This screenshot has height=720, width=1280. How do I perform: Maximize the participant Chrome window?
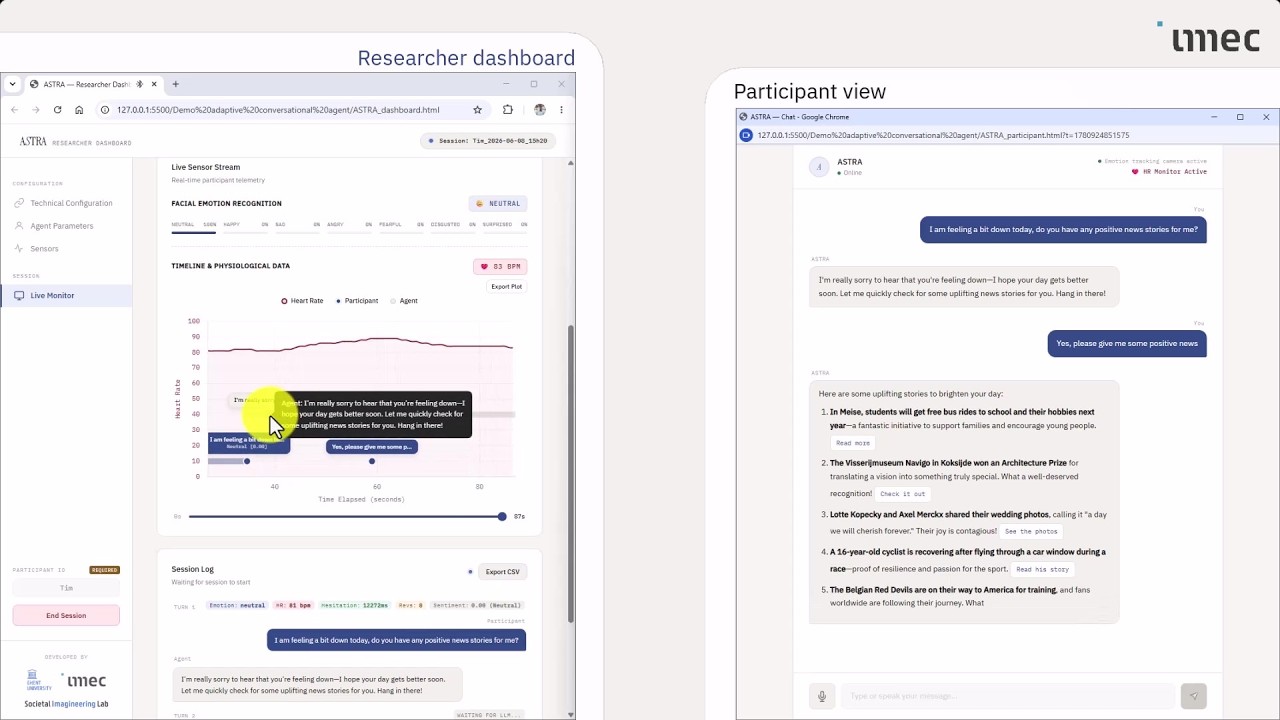click(1240, 117)
